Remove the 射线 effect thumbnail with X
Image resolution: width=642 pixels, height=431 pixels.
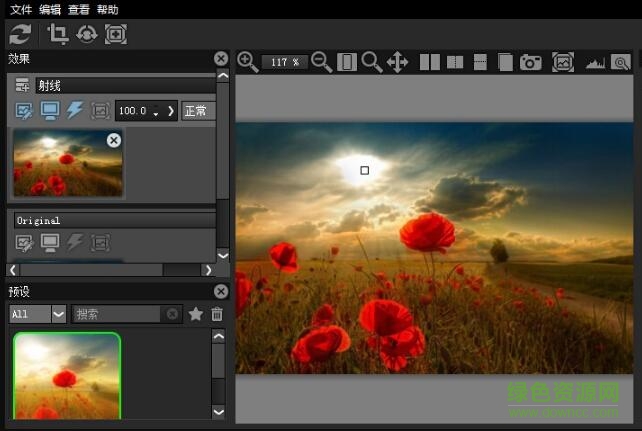click(x=113, y=140)
